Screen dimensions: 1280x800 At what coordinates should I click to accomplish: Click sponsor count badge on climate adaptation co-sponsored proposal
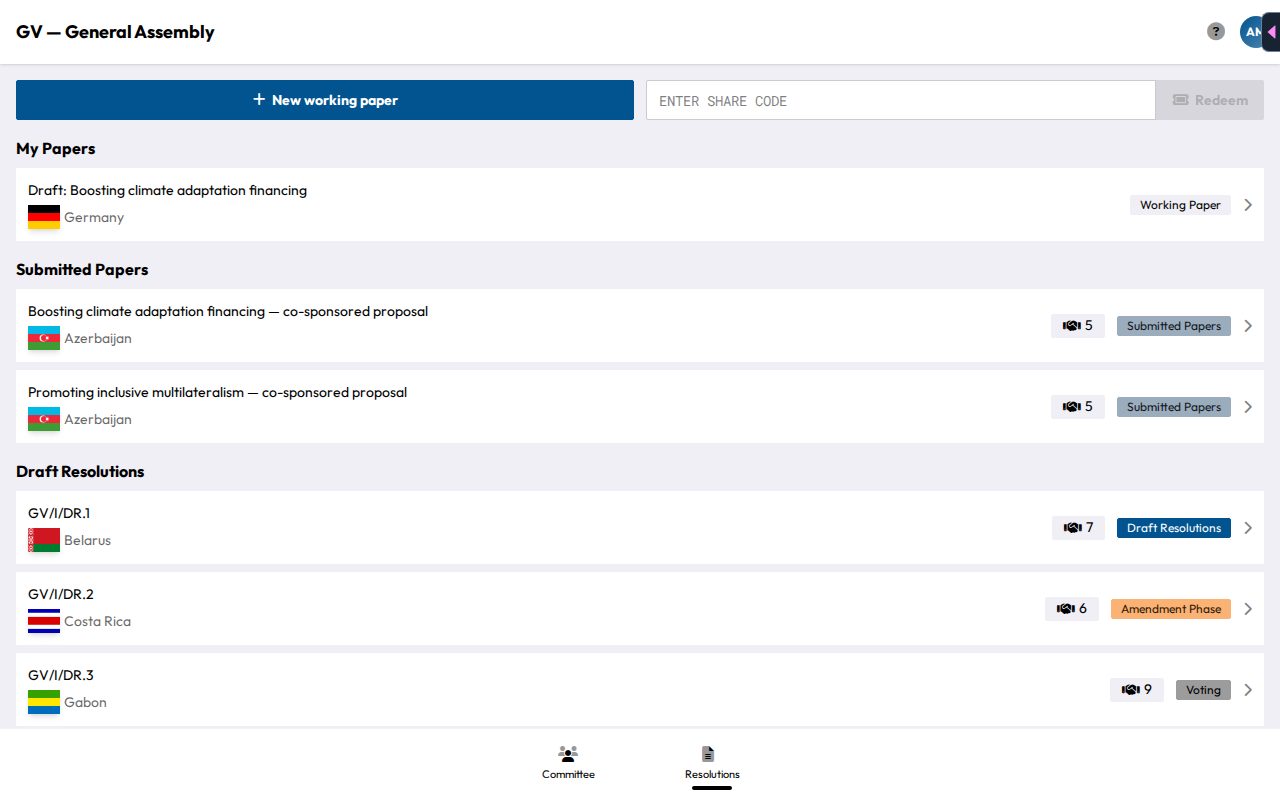tap(1078, 326)
